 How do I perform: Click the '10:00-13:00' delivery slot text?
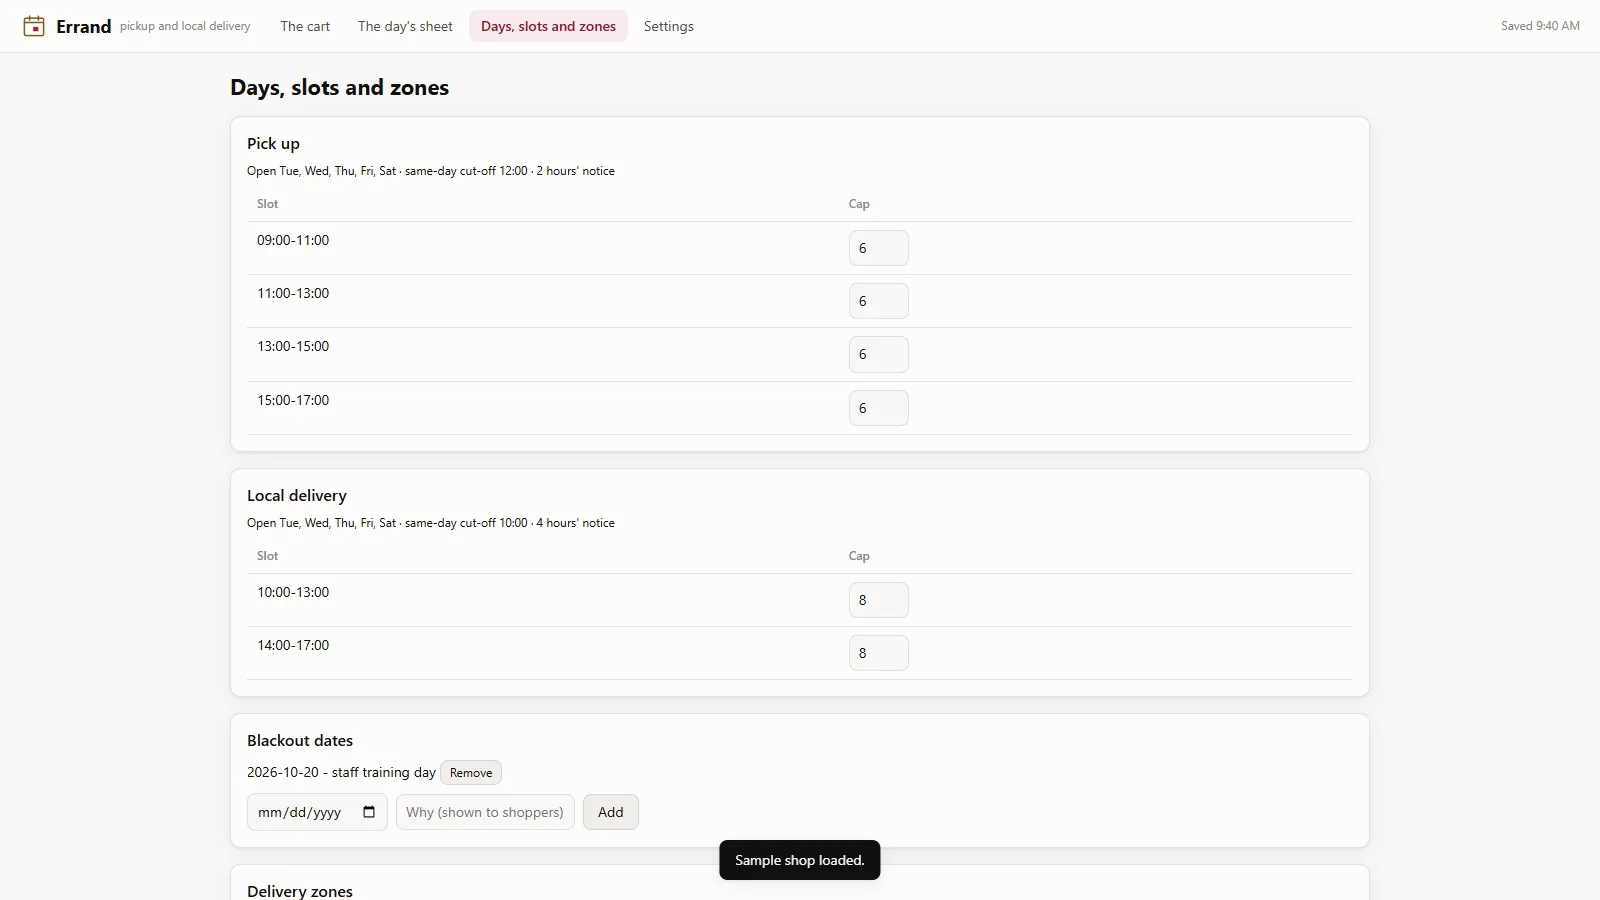[293, 592]
